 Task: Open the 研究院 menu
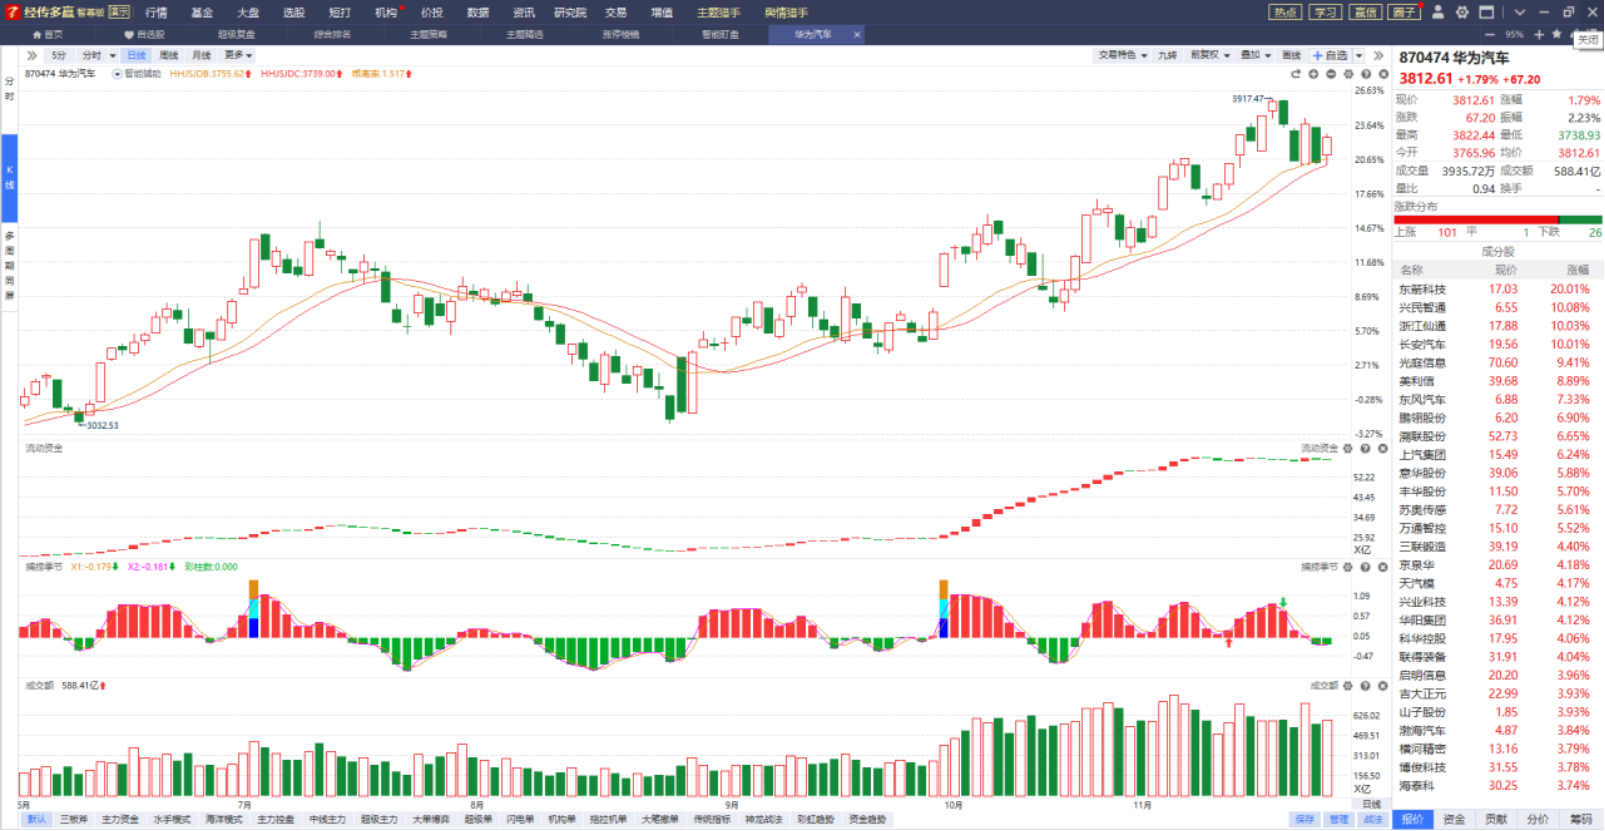tap(570, 12)
